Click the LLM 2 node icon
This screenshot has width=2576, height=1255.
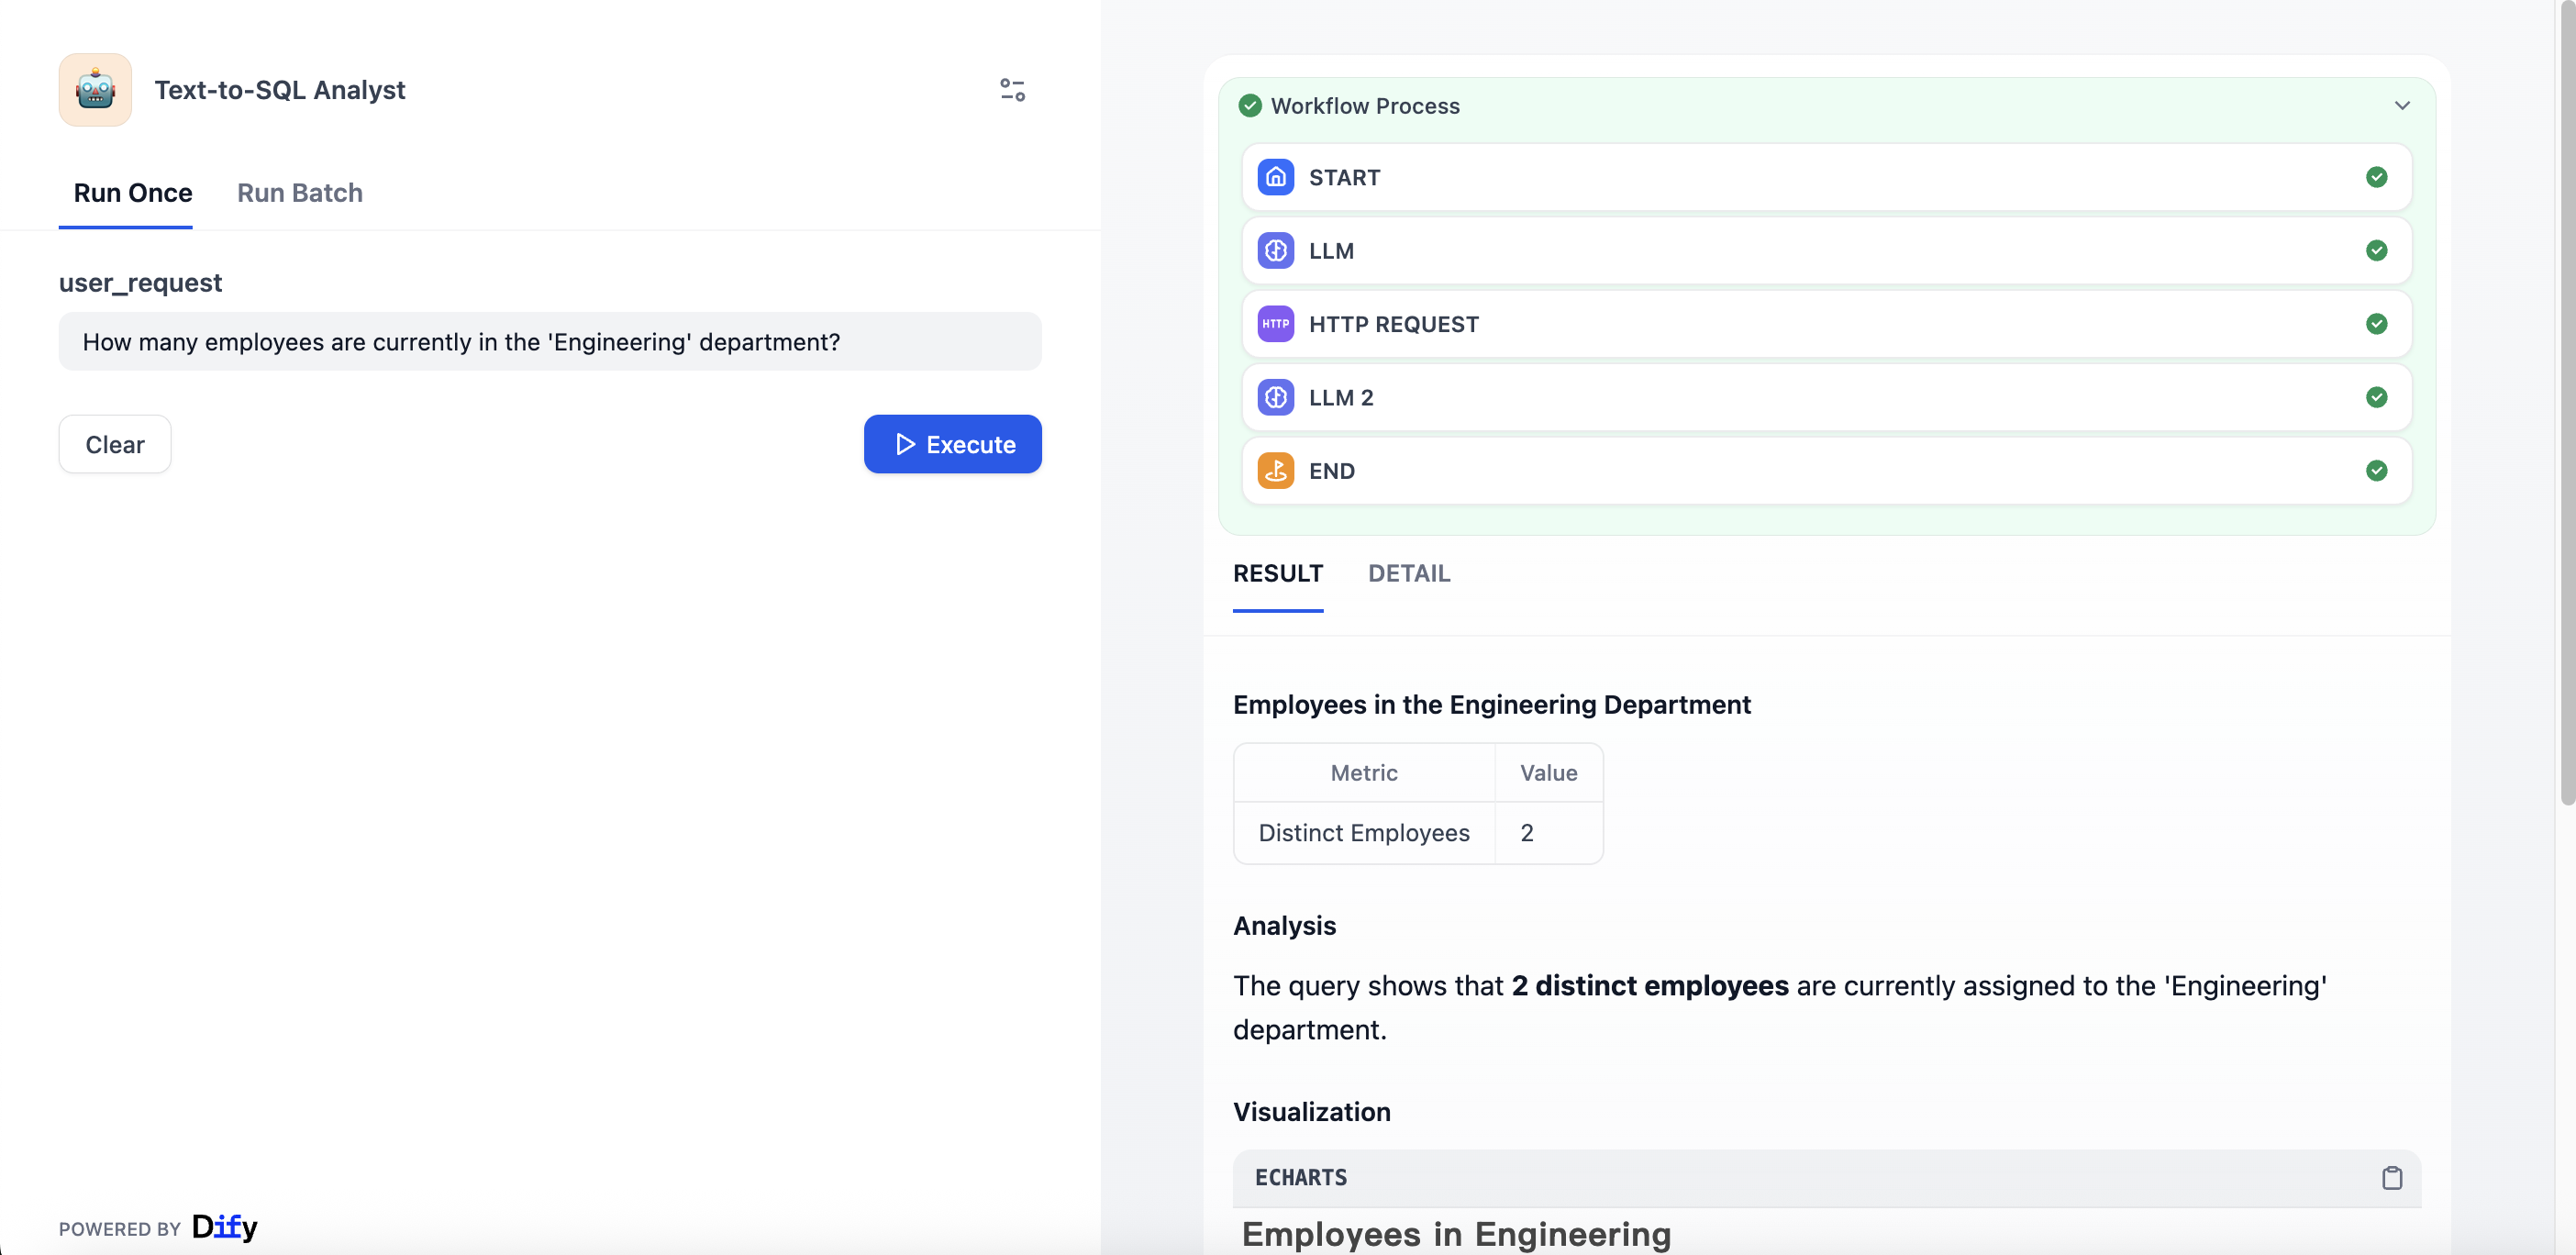click(1275, 397)
